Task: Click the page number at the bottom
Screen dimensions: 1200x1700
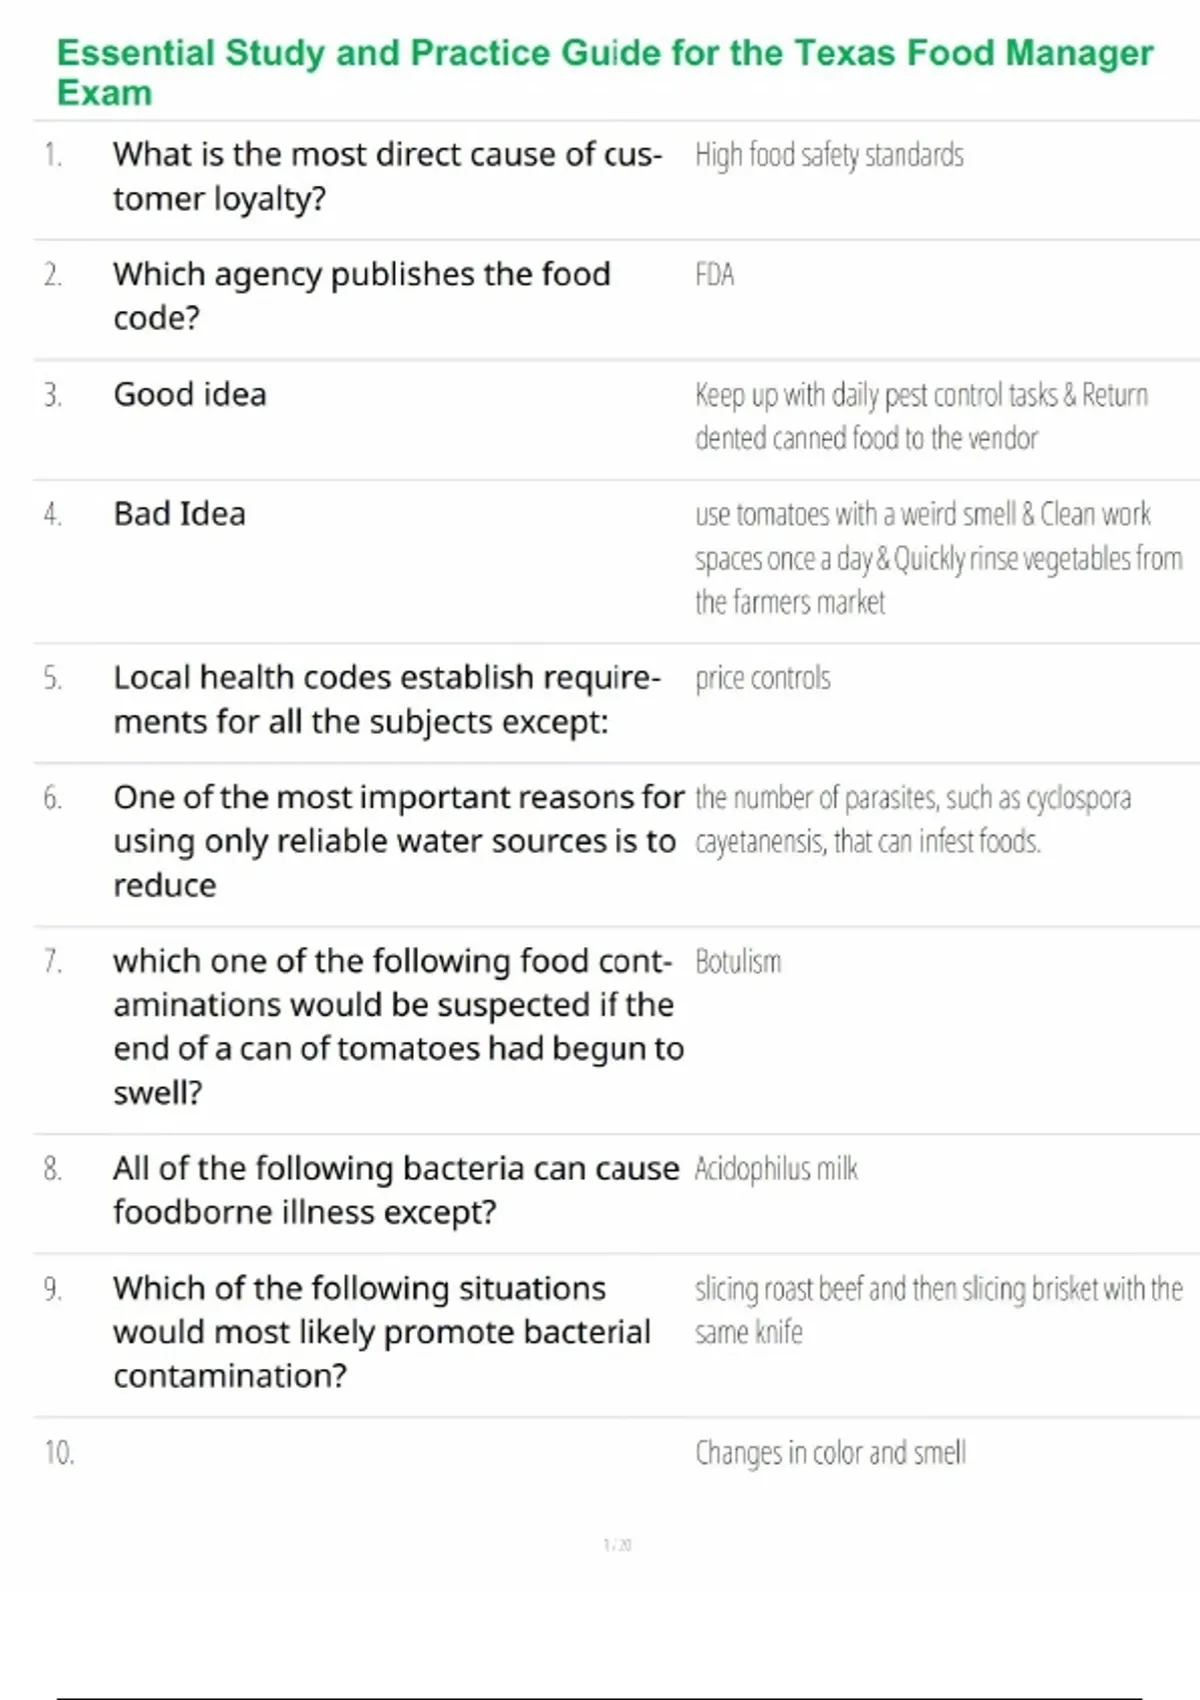Action: point(617,1545)
